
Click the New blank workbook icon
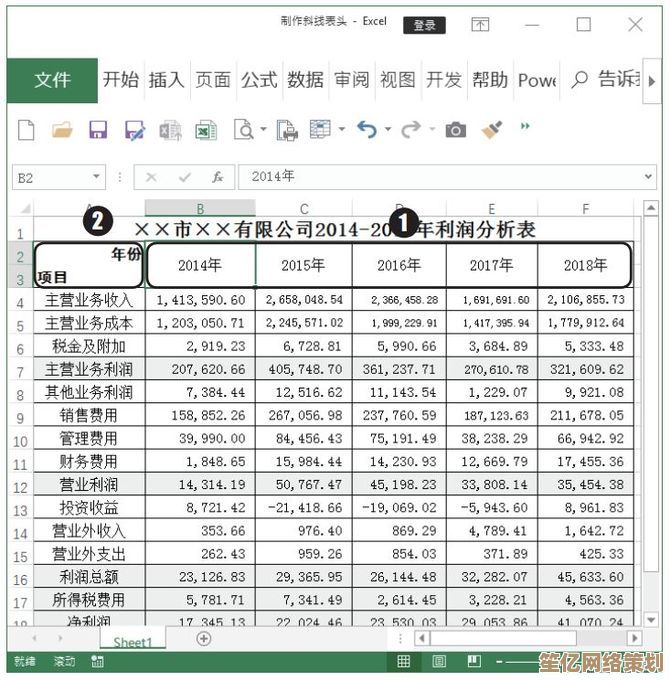coord(26,130)
